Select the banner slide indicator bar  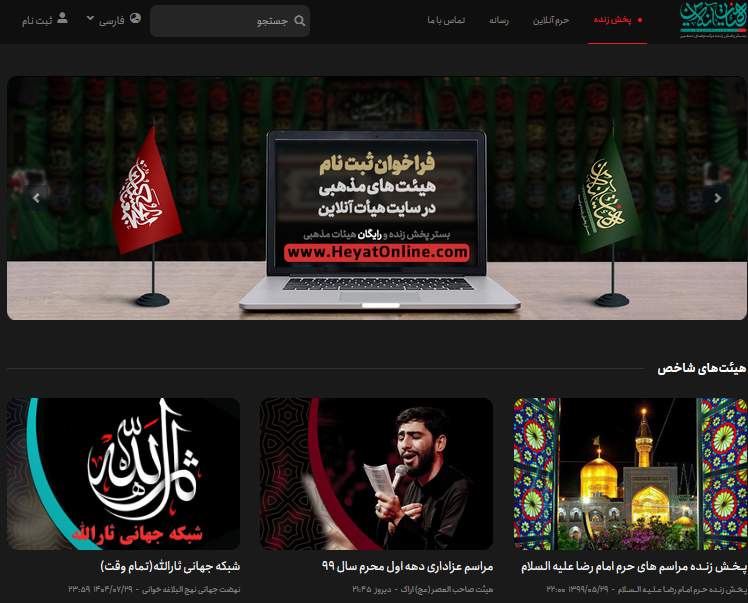click(x=380, y=305)
